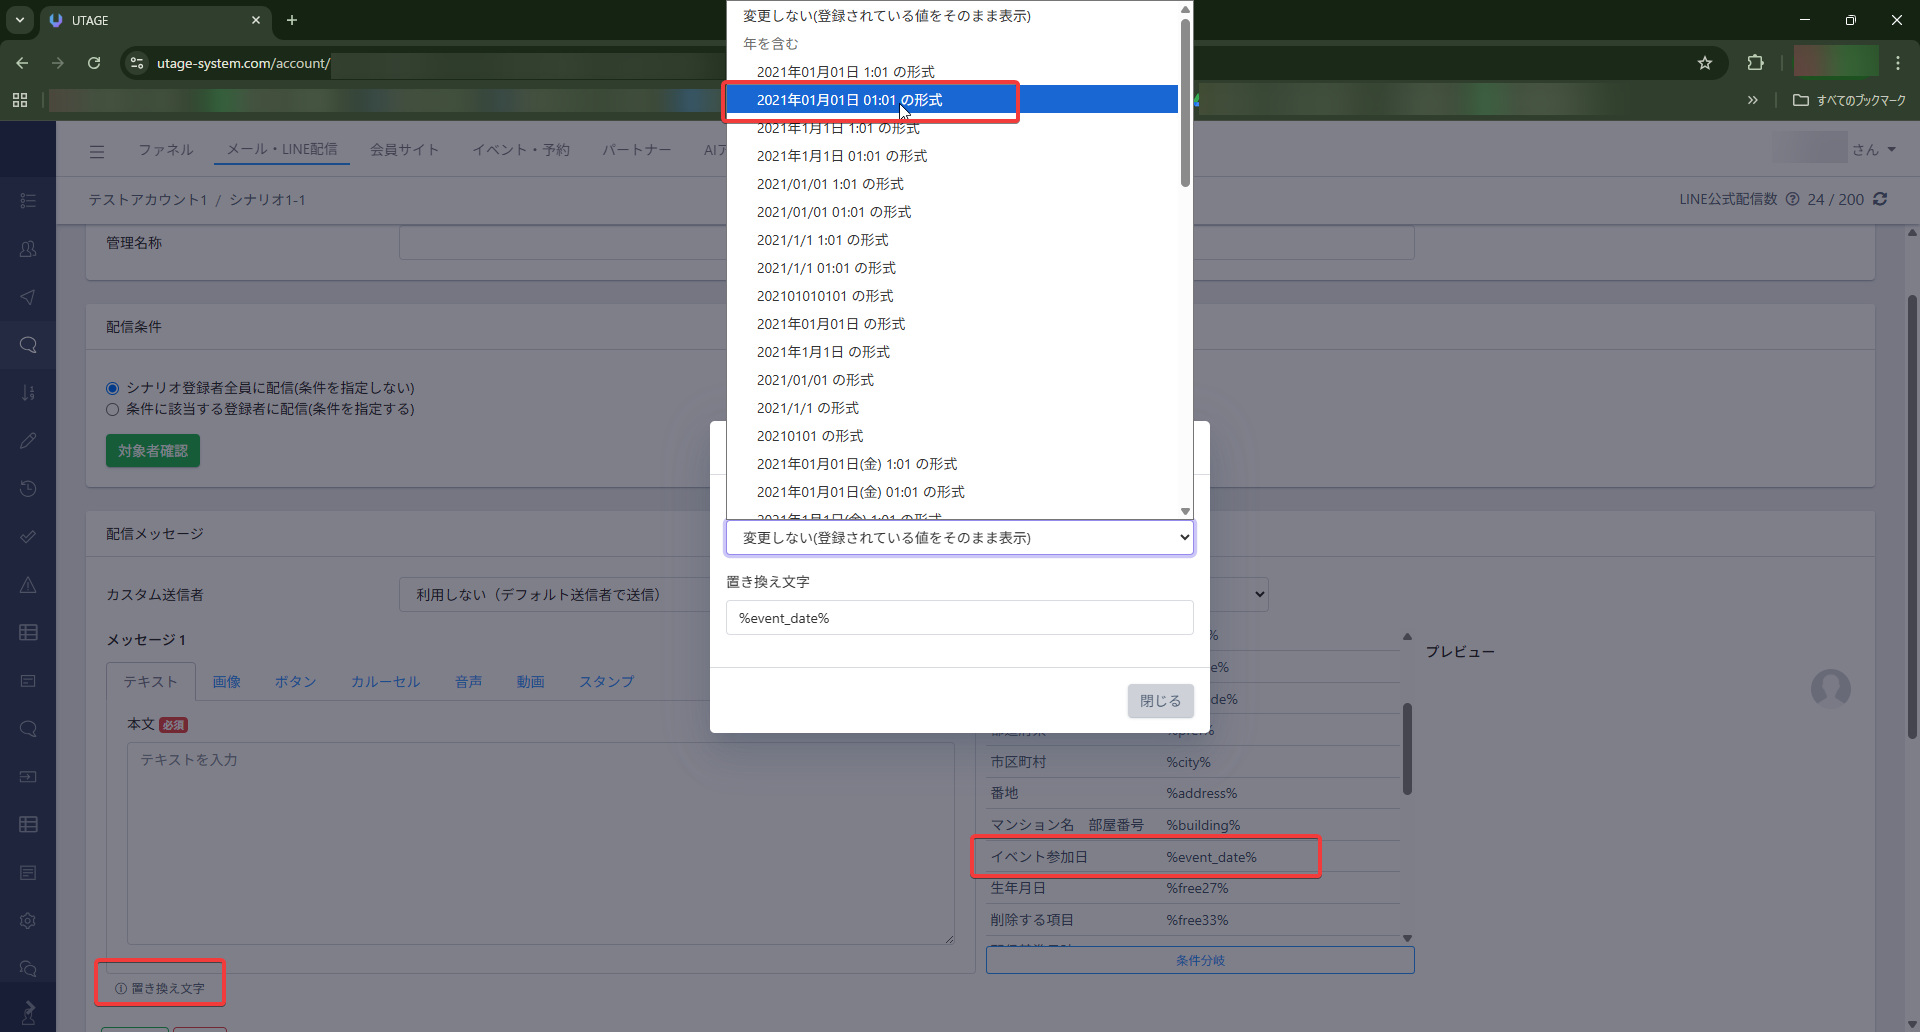Click the settings gear in left sidebar

point(28,920)
